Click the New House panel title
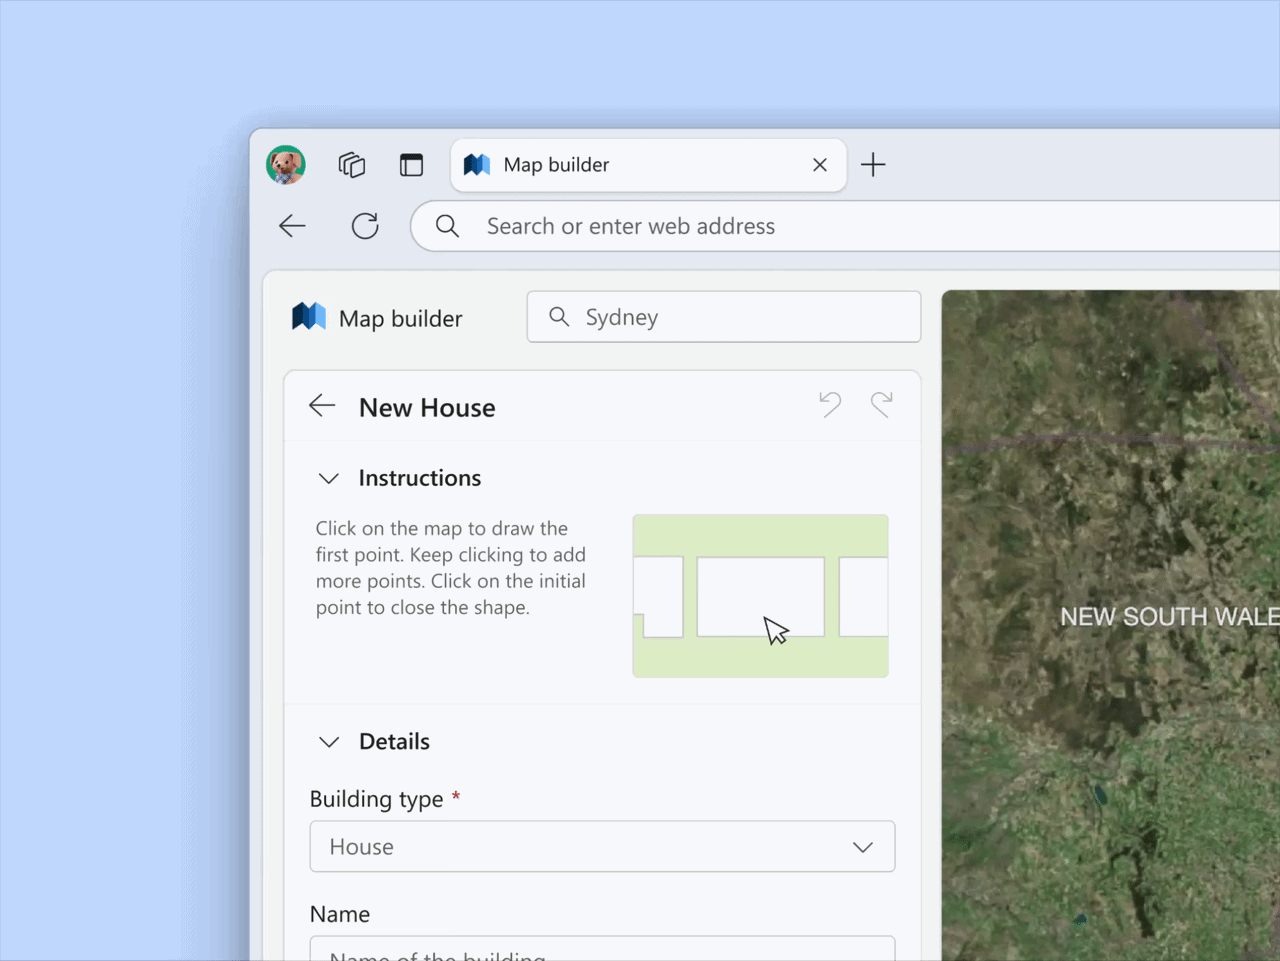Screen dimensions: 1280x961 (x=427, y=408)
